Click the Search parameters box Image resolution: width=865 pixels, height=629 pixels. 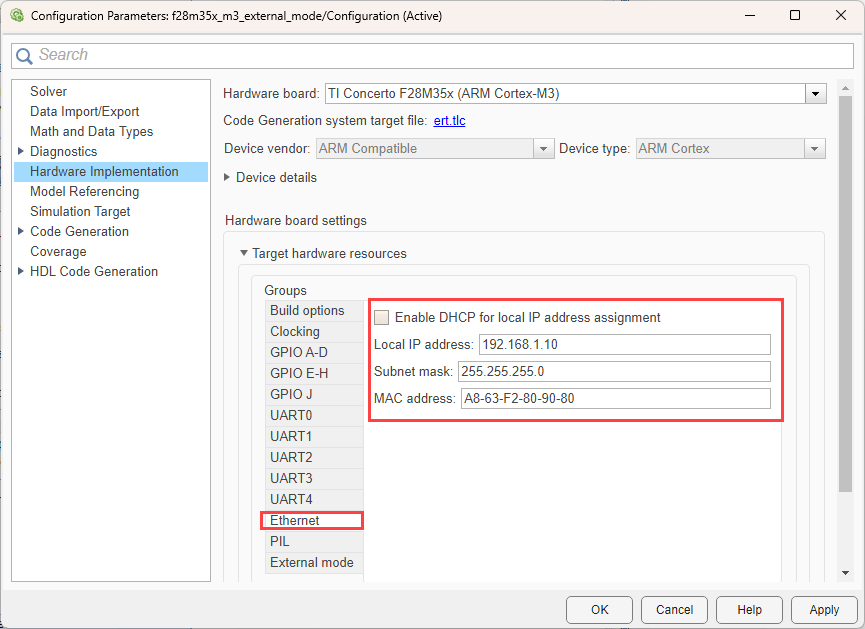click(440, 55)
